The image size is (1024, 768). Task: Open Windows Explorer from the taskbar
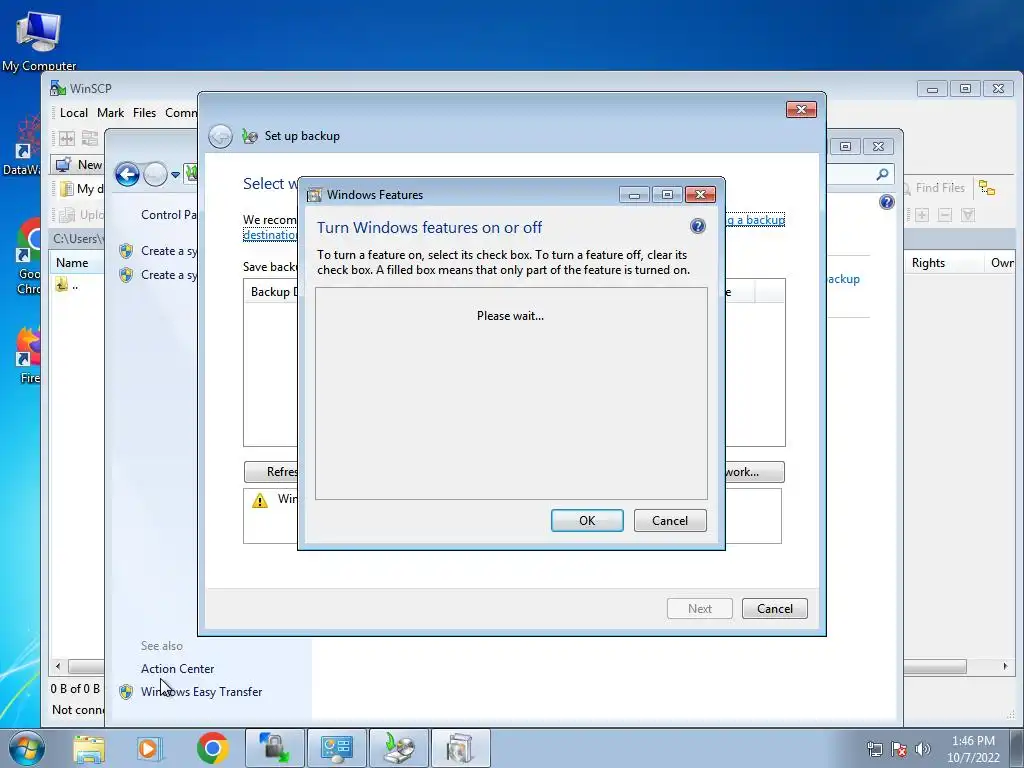coord(89,748)
